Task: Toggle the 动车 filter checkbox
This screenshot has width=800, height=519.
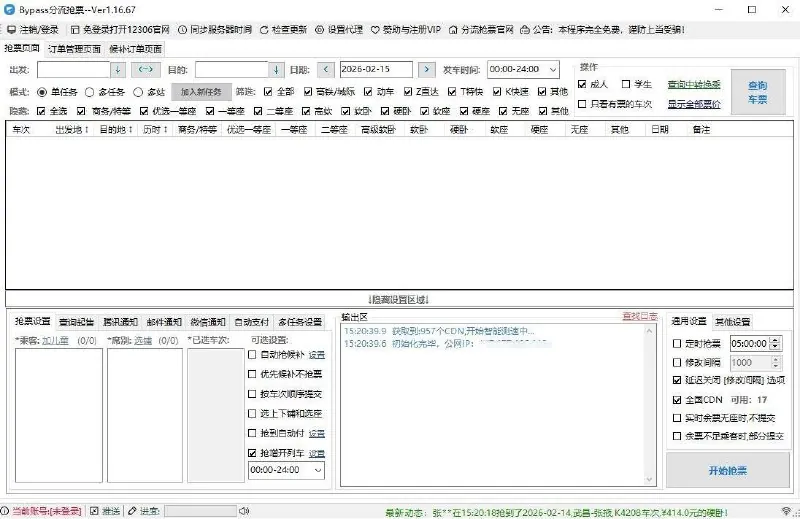Action: coord(368,91)
